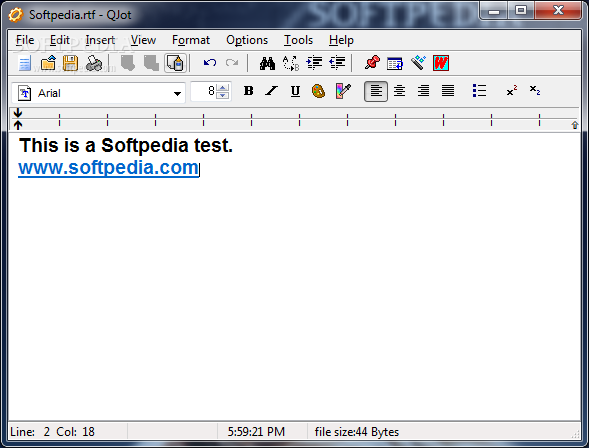The height and width of the screenshot is (448, 589).
Task: Click the right margin marker on ruler
Action: tap(575, 125)
